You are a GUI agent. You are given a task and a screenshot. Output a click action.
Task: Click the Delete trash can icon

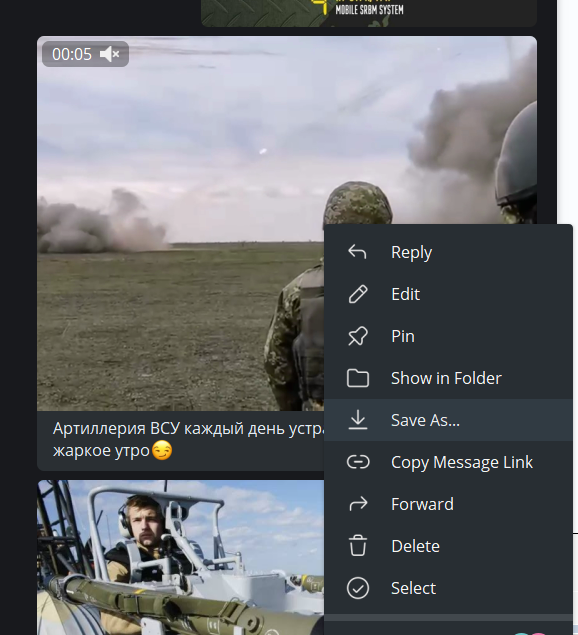click(x=358, y=546)
